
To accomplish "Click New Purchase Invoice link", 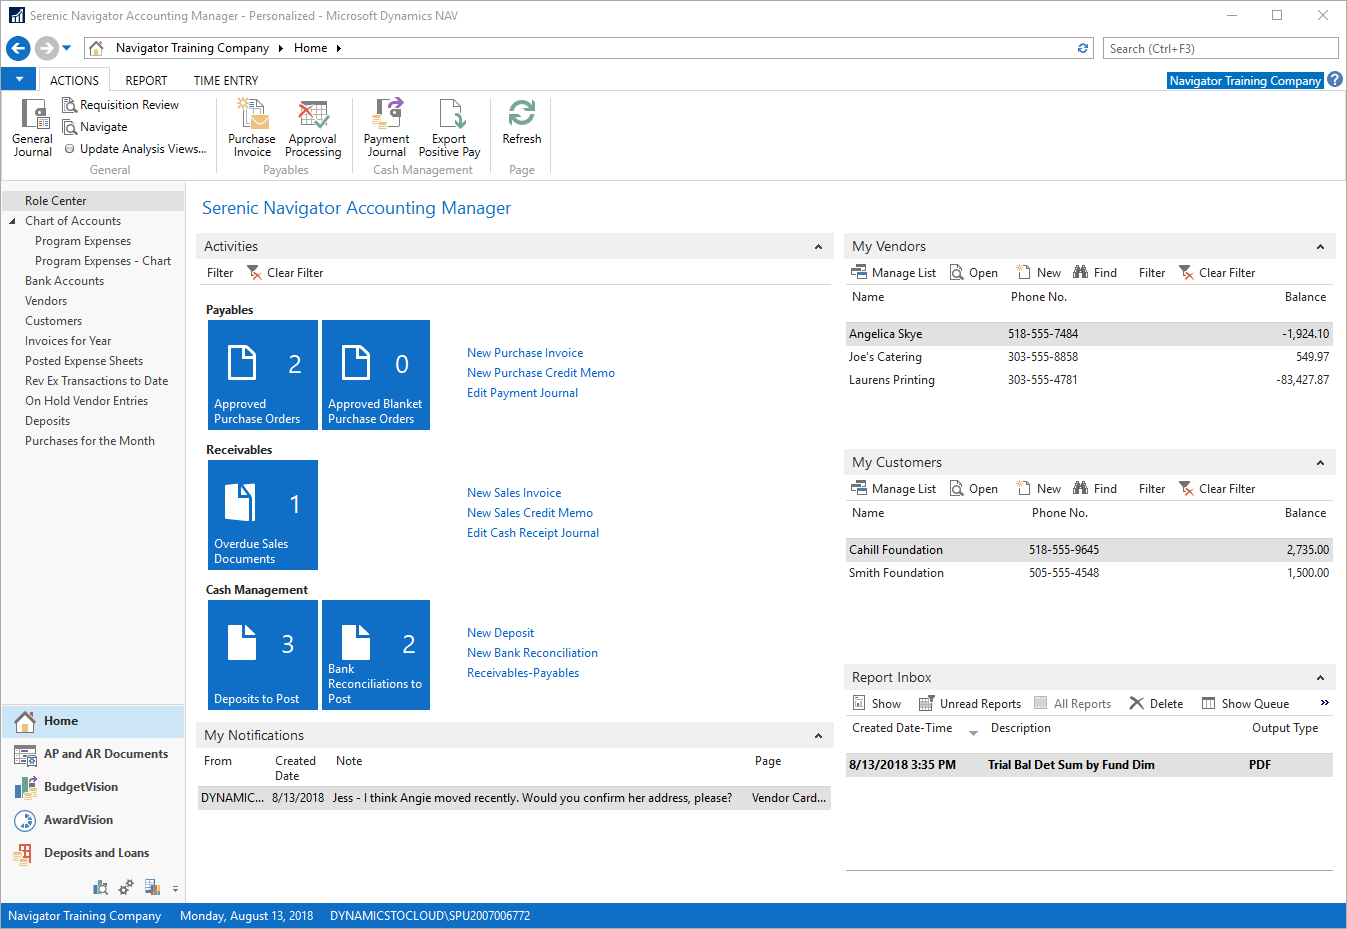I will click(525, 353).
